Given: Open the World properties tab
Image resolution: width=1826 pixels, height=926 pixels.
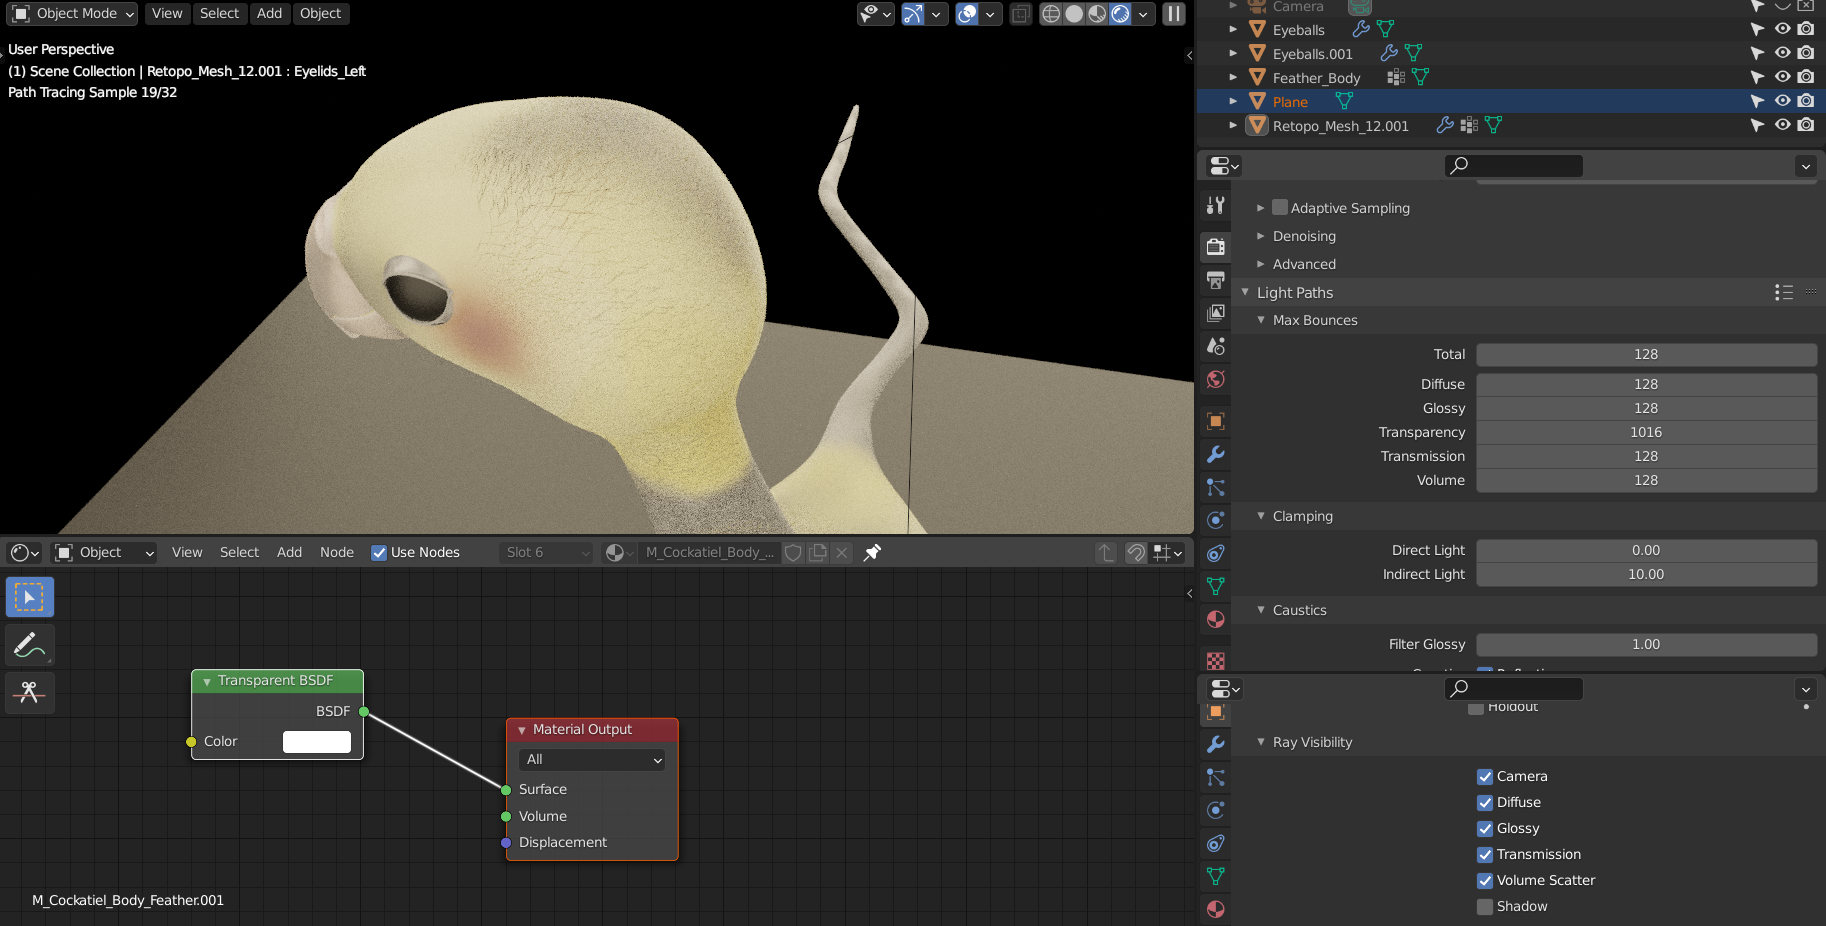Looking at the screenshot, I should tap(1216, 379).
